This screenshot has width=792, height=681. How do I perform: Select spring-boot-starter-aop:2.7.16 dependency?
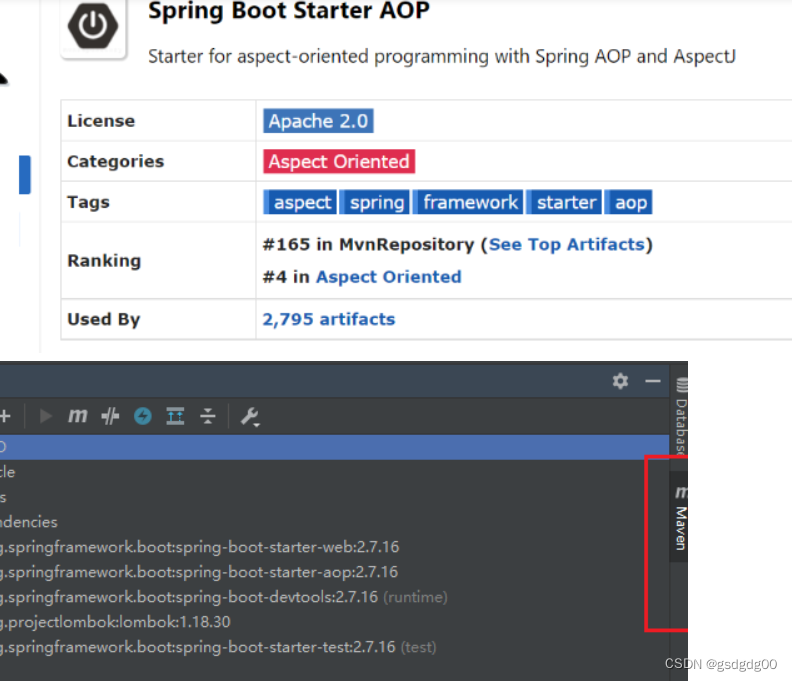[x=199, y=572]
